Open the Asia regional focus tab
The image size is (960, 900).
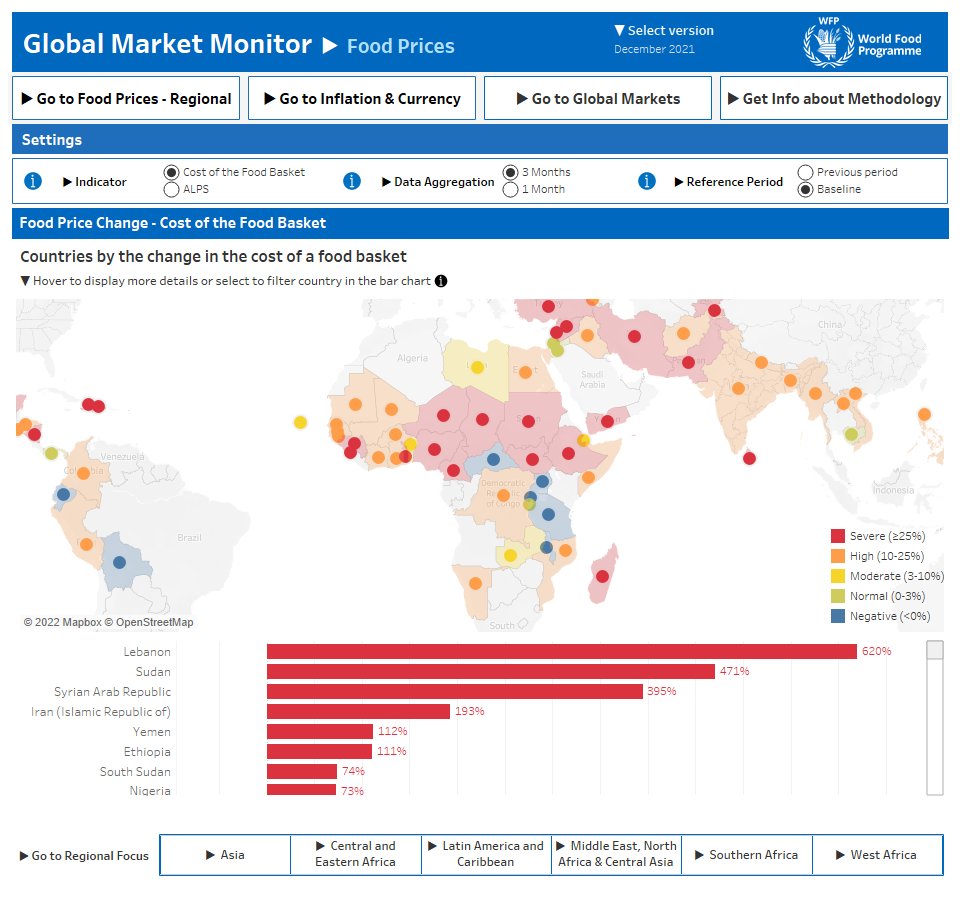click(x=225, y=855)
